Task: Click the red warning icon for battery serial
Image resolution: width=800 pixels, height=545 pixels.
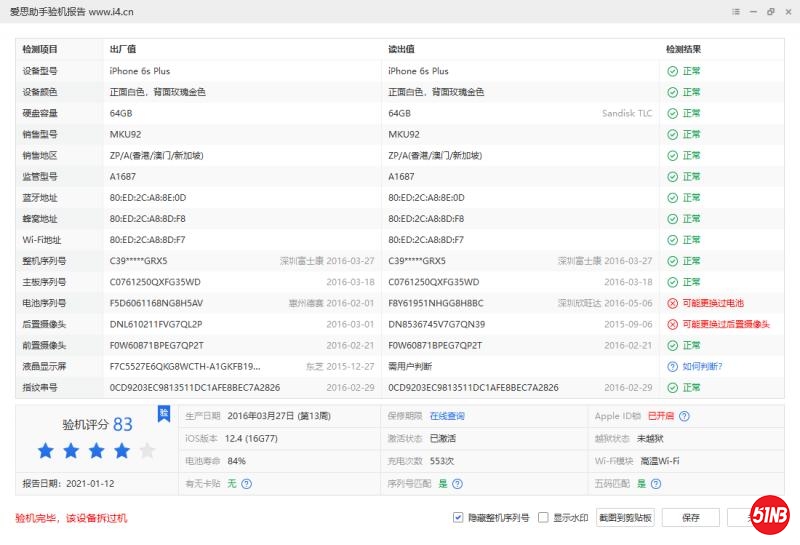Action: click(x=672, y=303)
